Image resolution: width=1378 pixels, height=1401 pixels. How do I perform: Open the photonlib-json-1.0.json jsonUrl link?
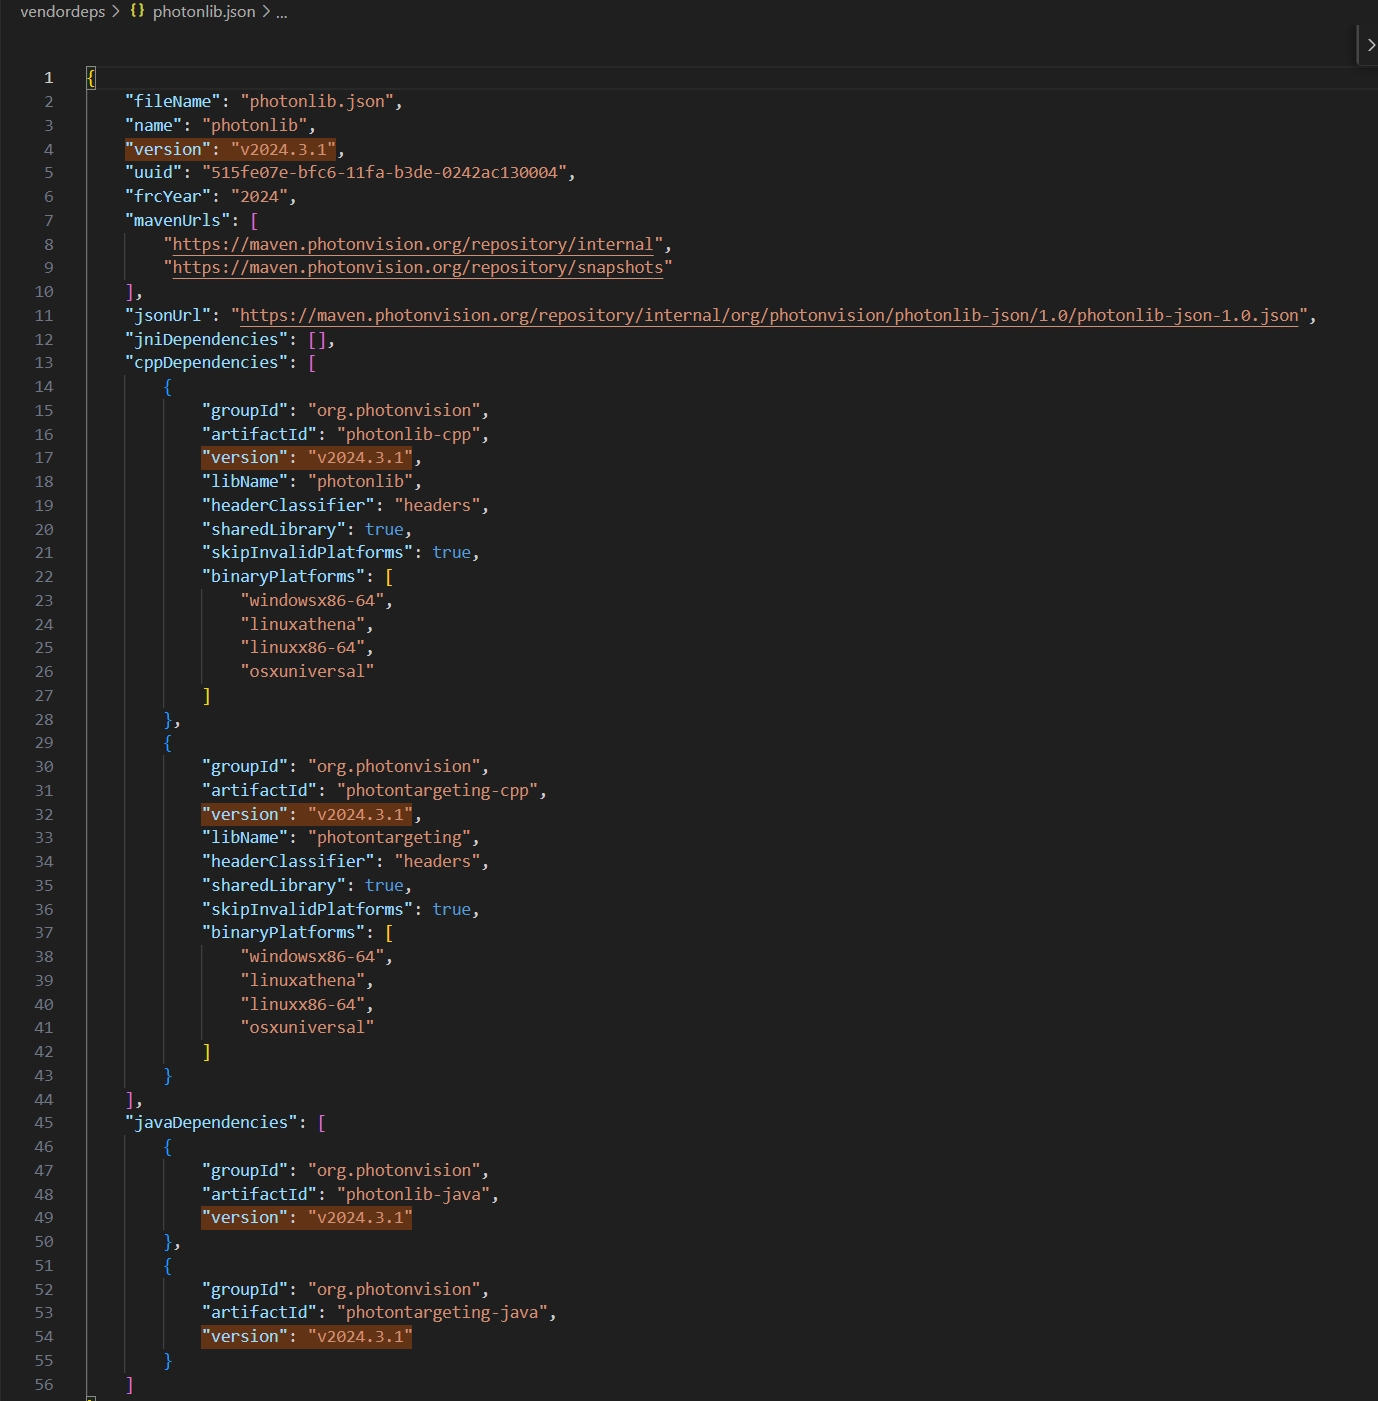(x=769, y=316)
